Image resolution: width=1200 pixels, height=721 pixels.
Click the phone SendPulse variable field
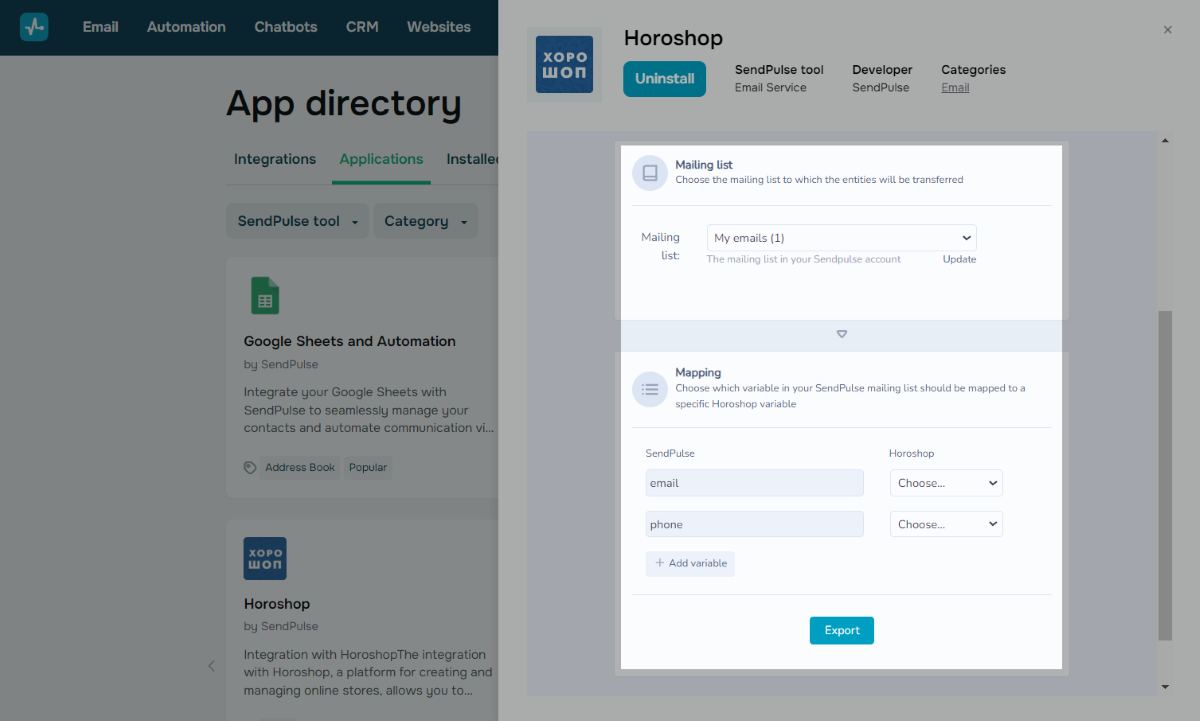[x=755, y=524]
